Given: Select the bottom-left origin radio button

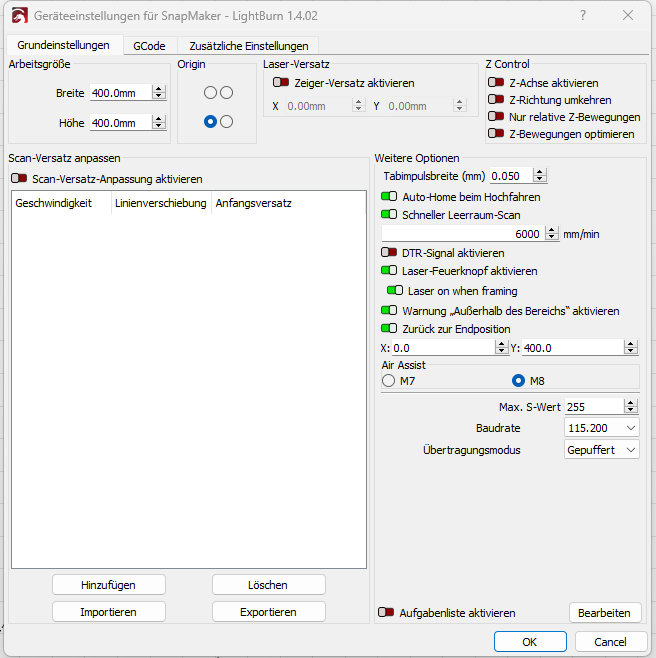Looking at the screenshot, I should (210, 122).
